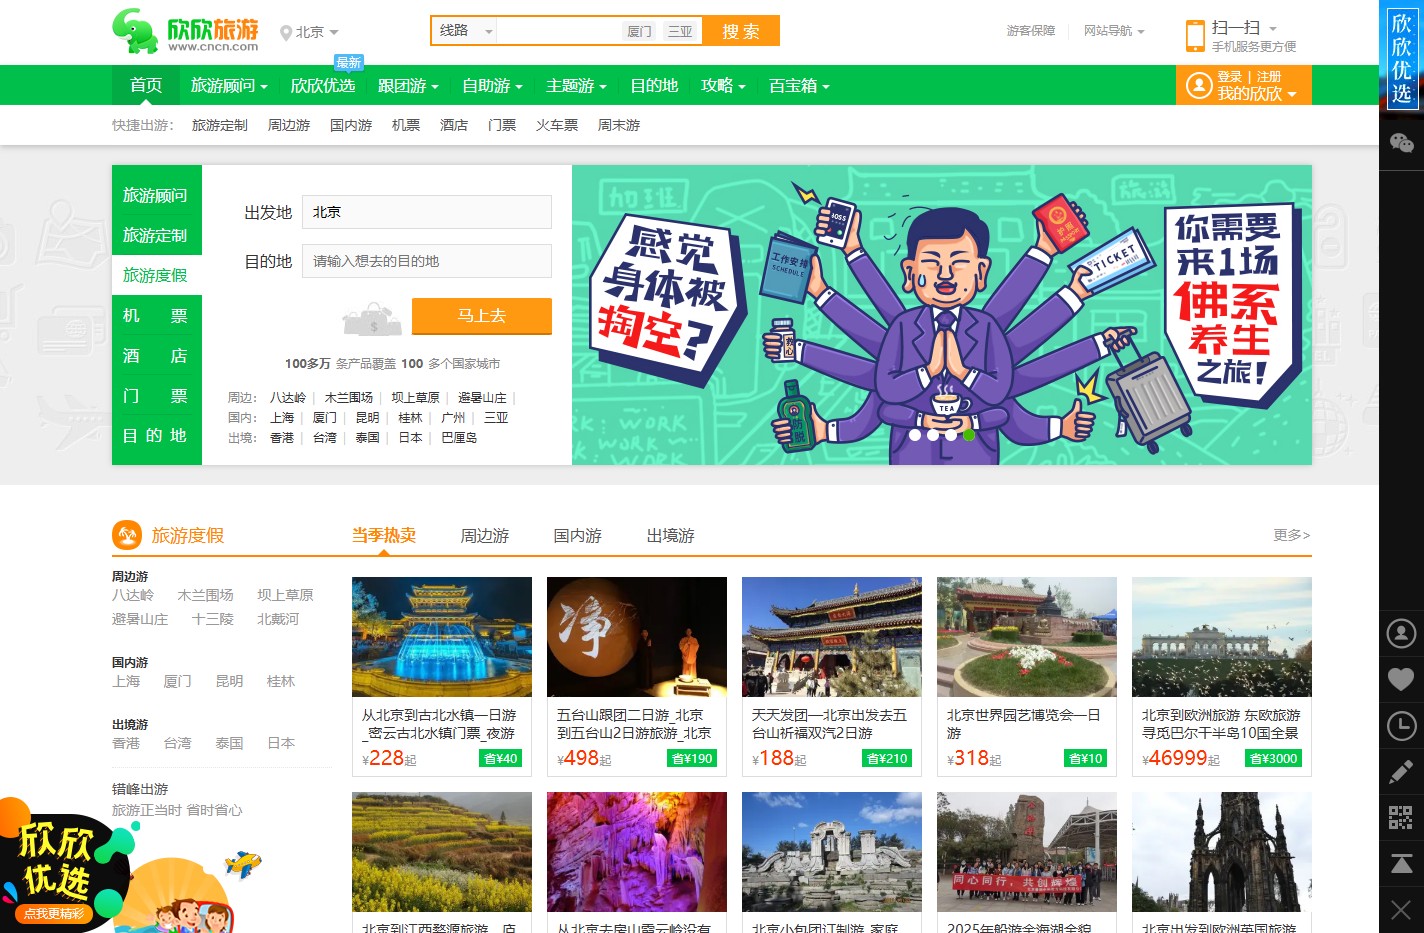The image size is (1424, 933).
Task: Open the 欣欣优选 nav item
Action: [322, 86]
